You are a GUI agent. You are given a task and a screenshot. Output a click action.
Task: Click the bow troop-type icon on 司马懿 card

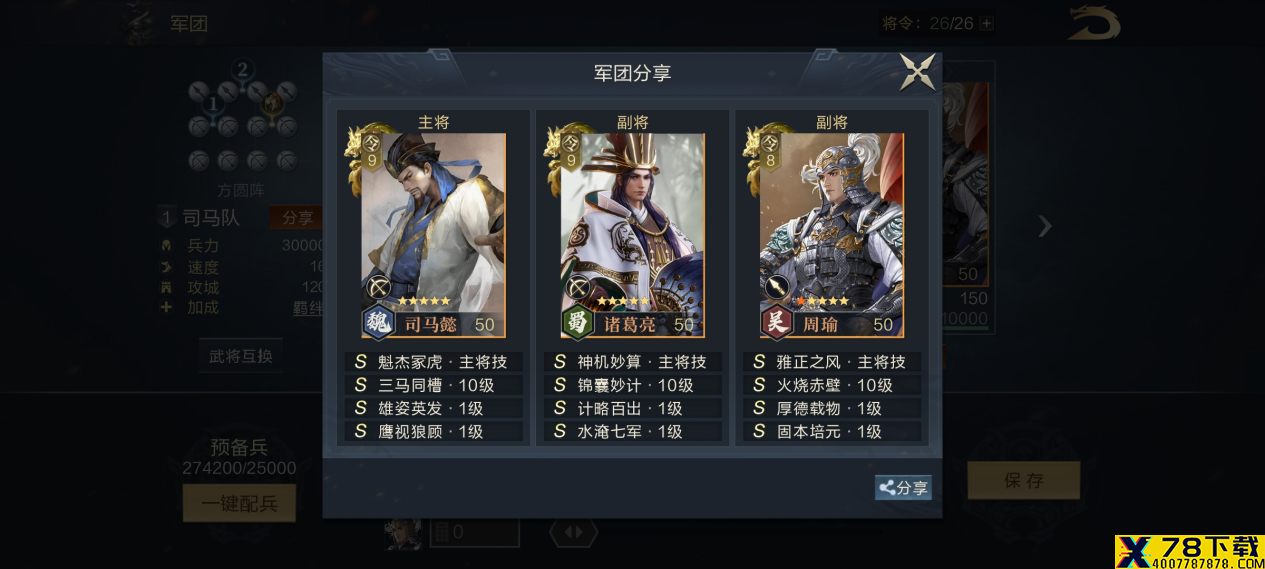[379, 288]
